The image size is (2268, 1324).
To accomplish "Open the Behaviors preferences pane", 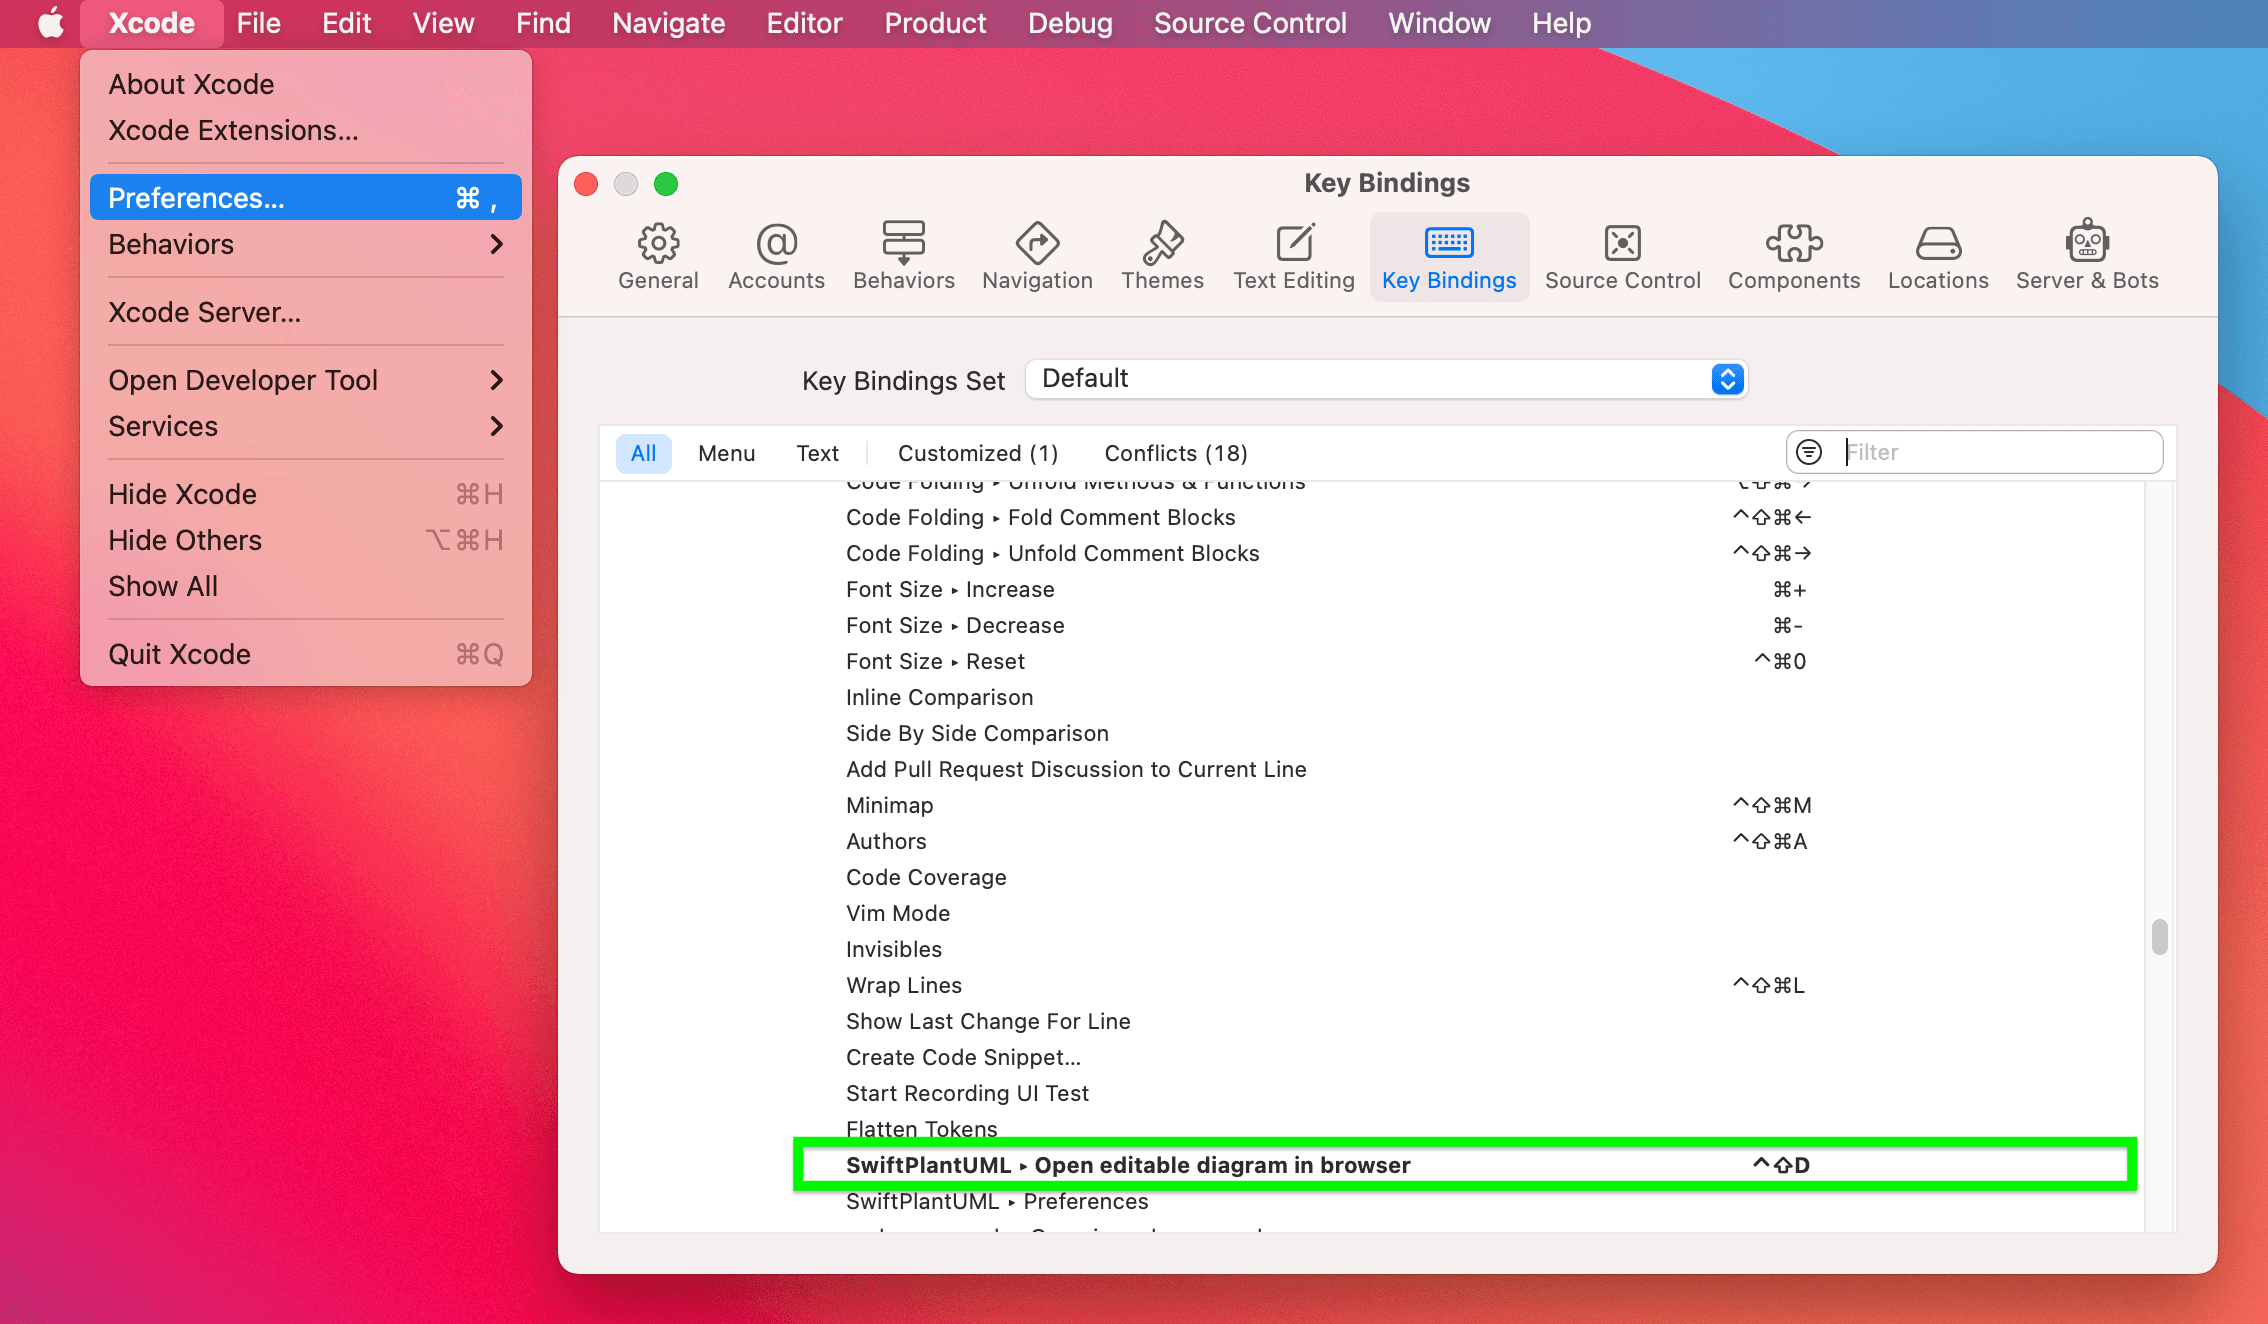I will tap(903, 257).
